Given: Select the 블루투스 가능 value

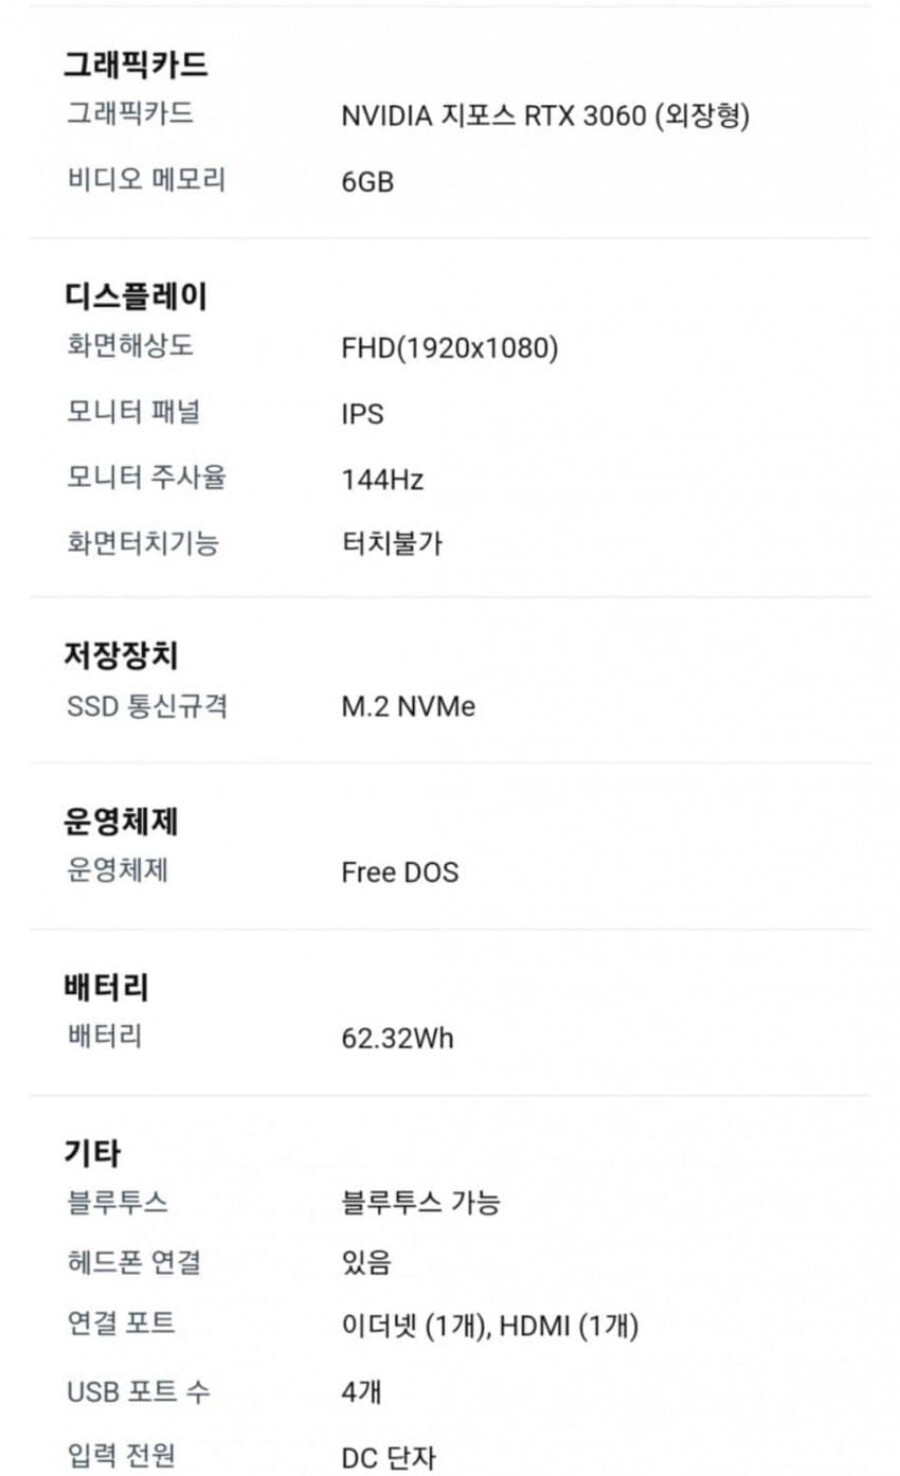Looking at the screenshot, I should pyautogui.click(x=420, y=1202).
